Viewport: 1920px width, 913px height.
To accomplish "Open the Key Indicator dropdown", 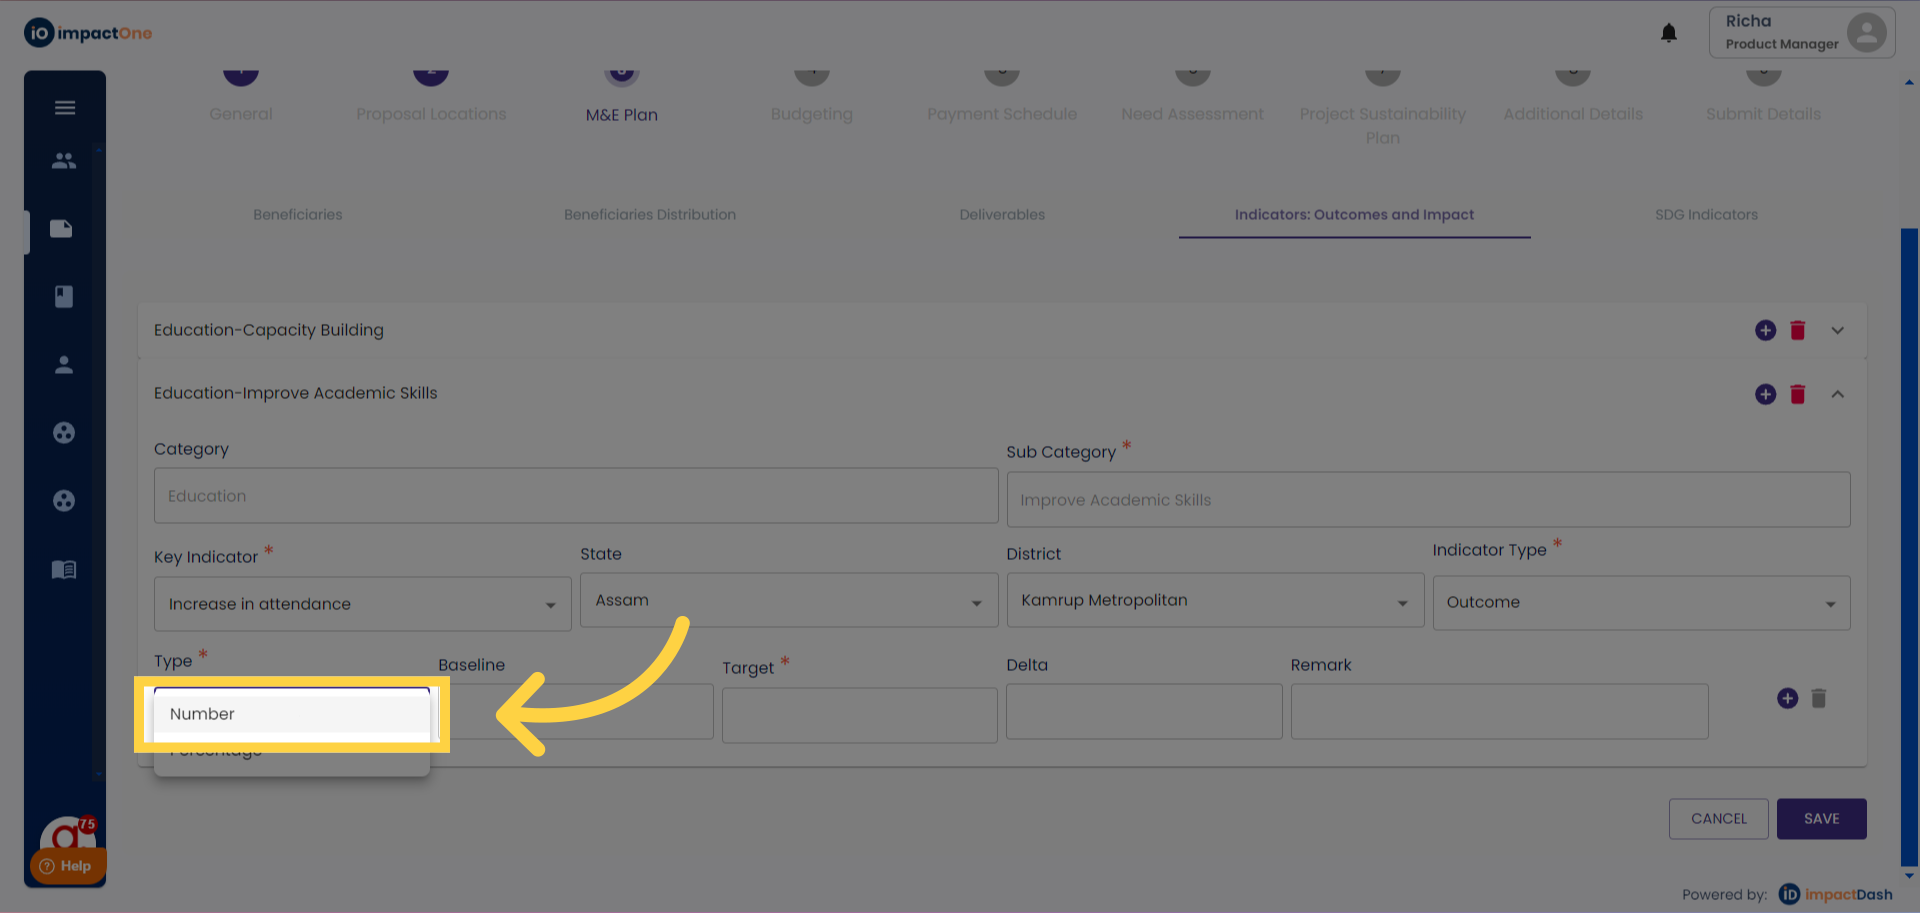I will coord(362,604).
